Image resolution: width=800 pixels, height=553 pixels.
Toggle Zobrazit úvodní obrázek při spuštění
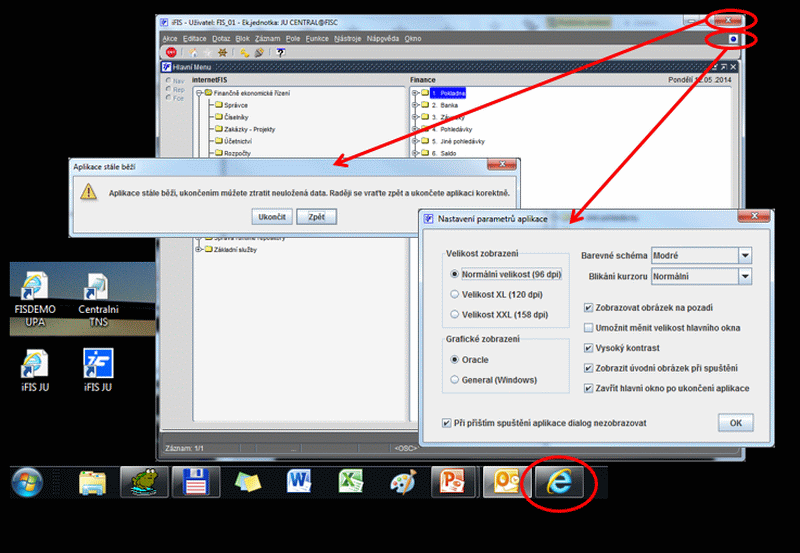[x=588, y=368]
